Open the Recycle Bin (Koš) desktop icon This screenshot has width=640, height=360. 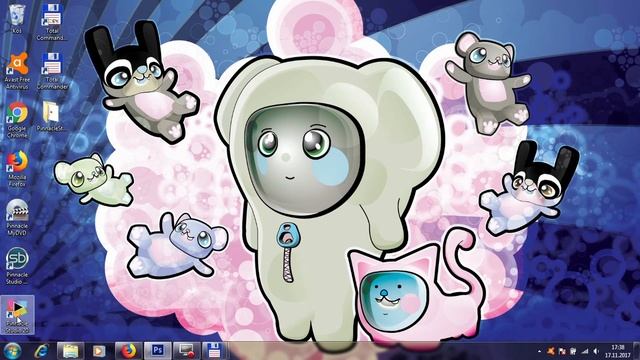(x=17, y=18)
